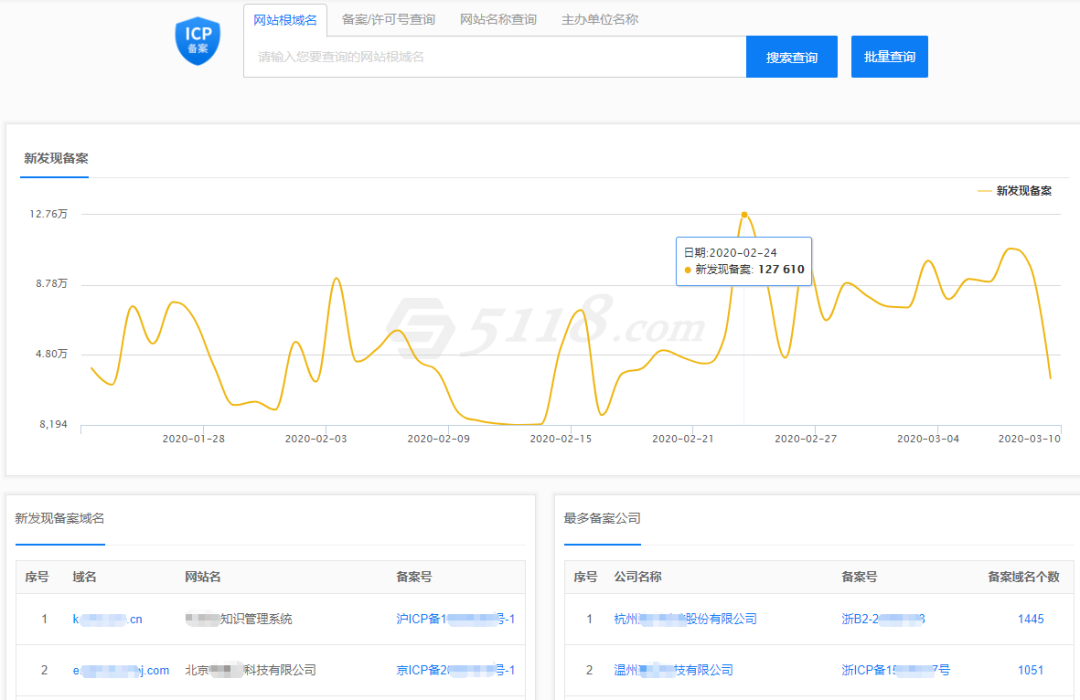Click the ICP 备案 shield logo

coord(198,41)
